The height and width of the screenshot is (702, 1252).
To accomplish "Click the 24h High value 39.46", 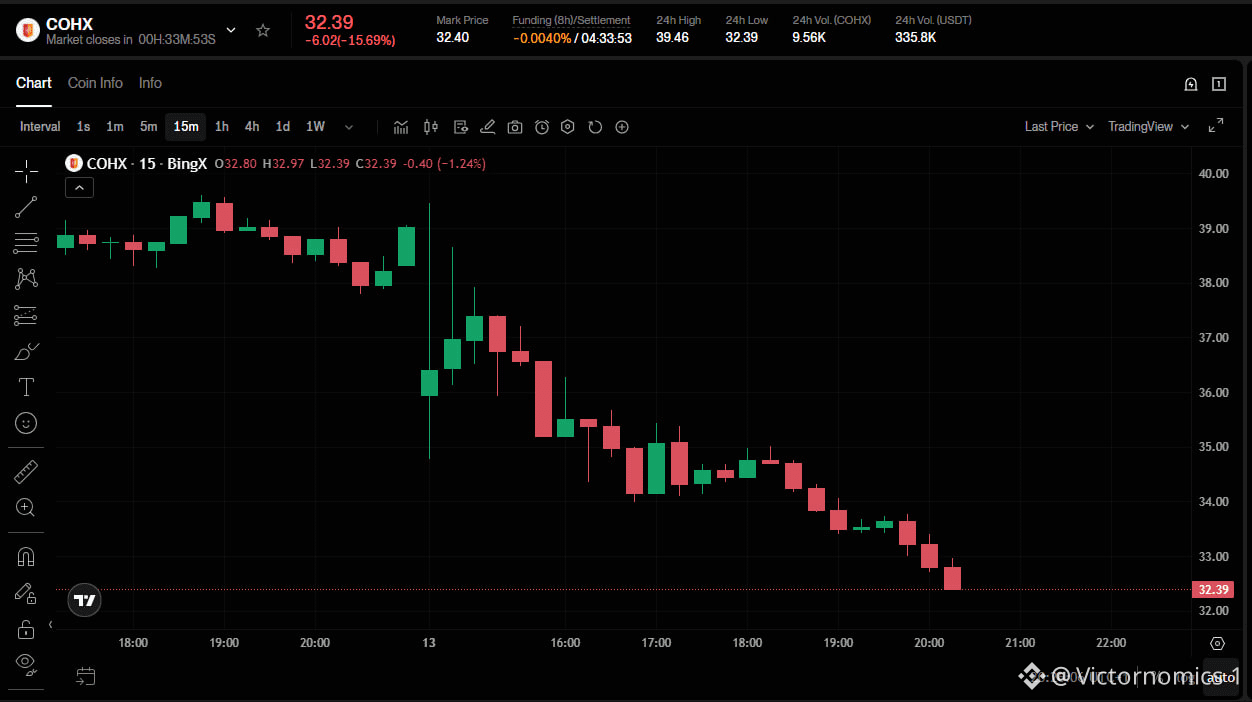I will click(x=672, y=38).
